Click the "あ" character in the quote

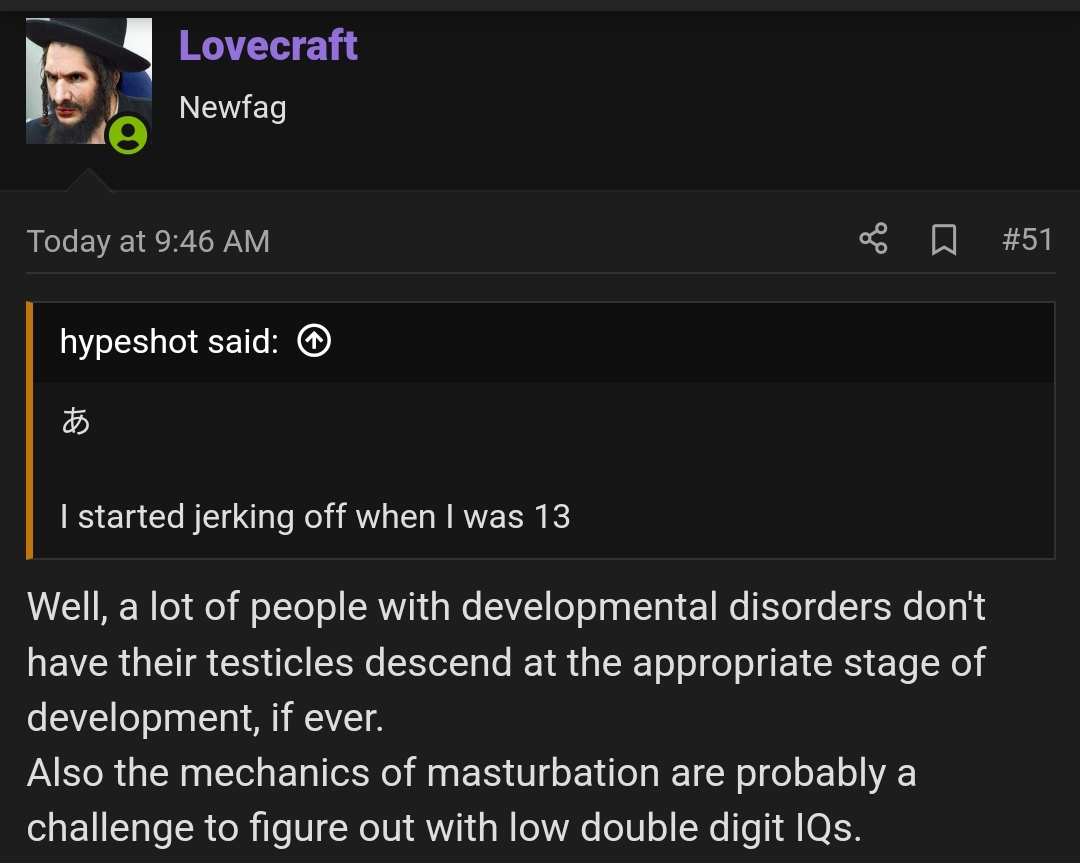76,421
